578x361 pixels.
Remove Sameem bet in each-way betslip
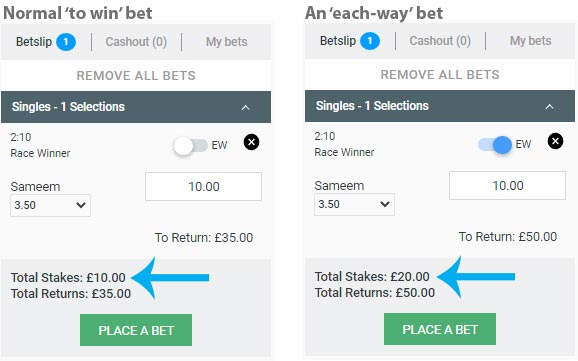point(555,141)
